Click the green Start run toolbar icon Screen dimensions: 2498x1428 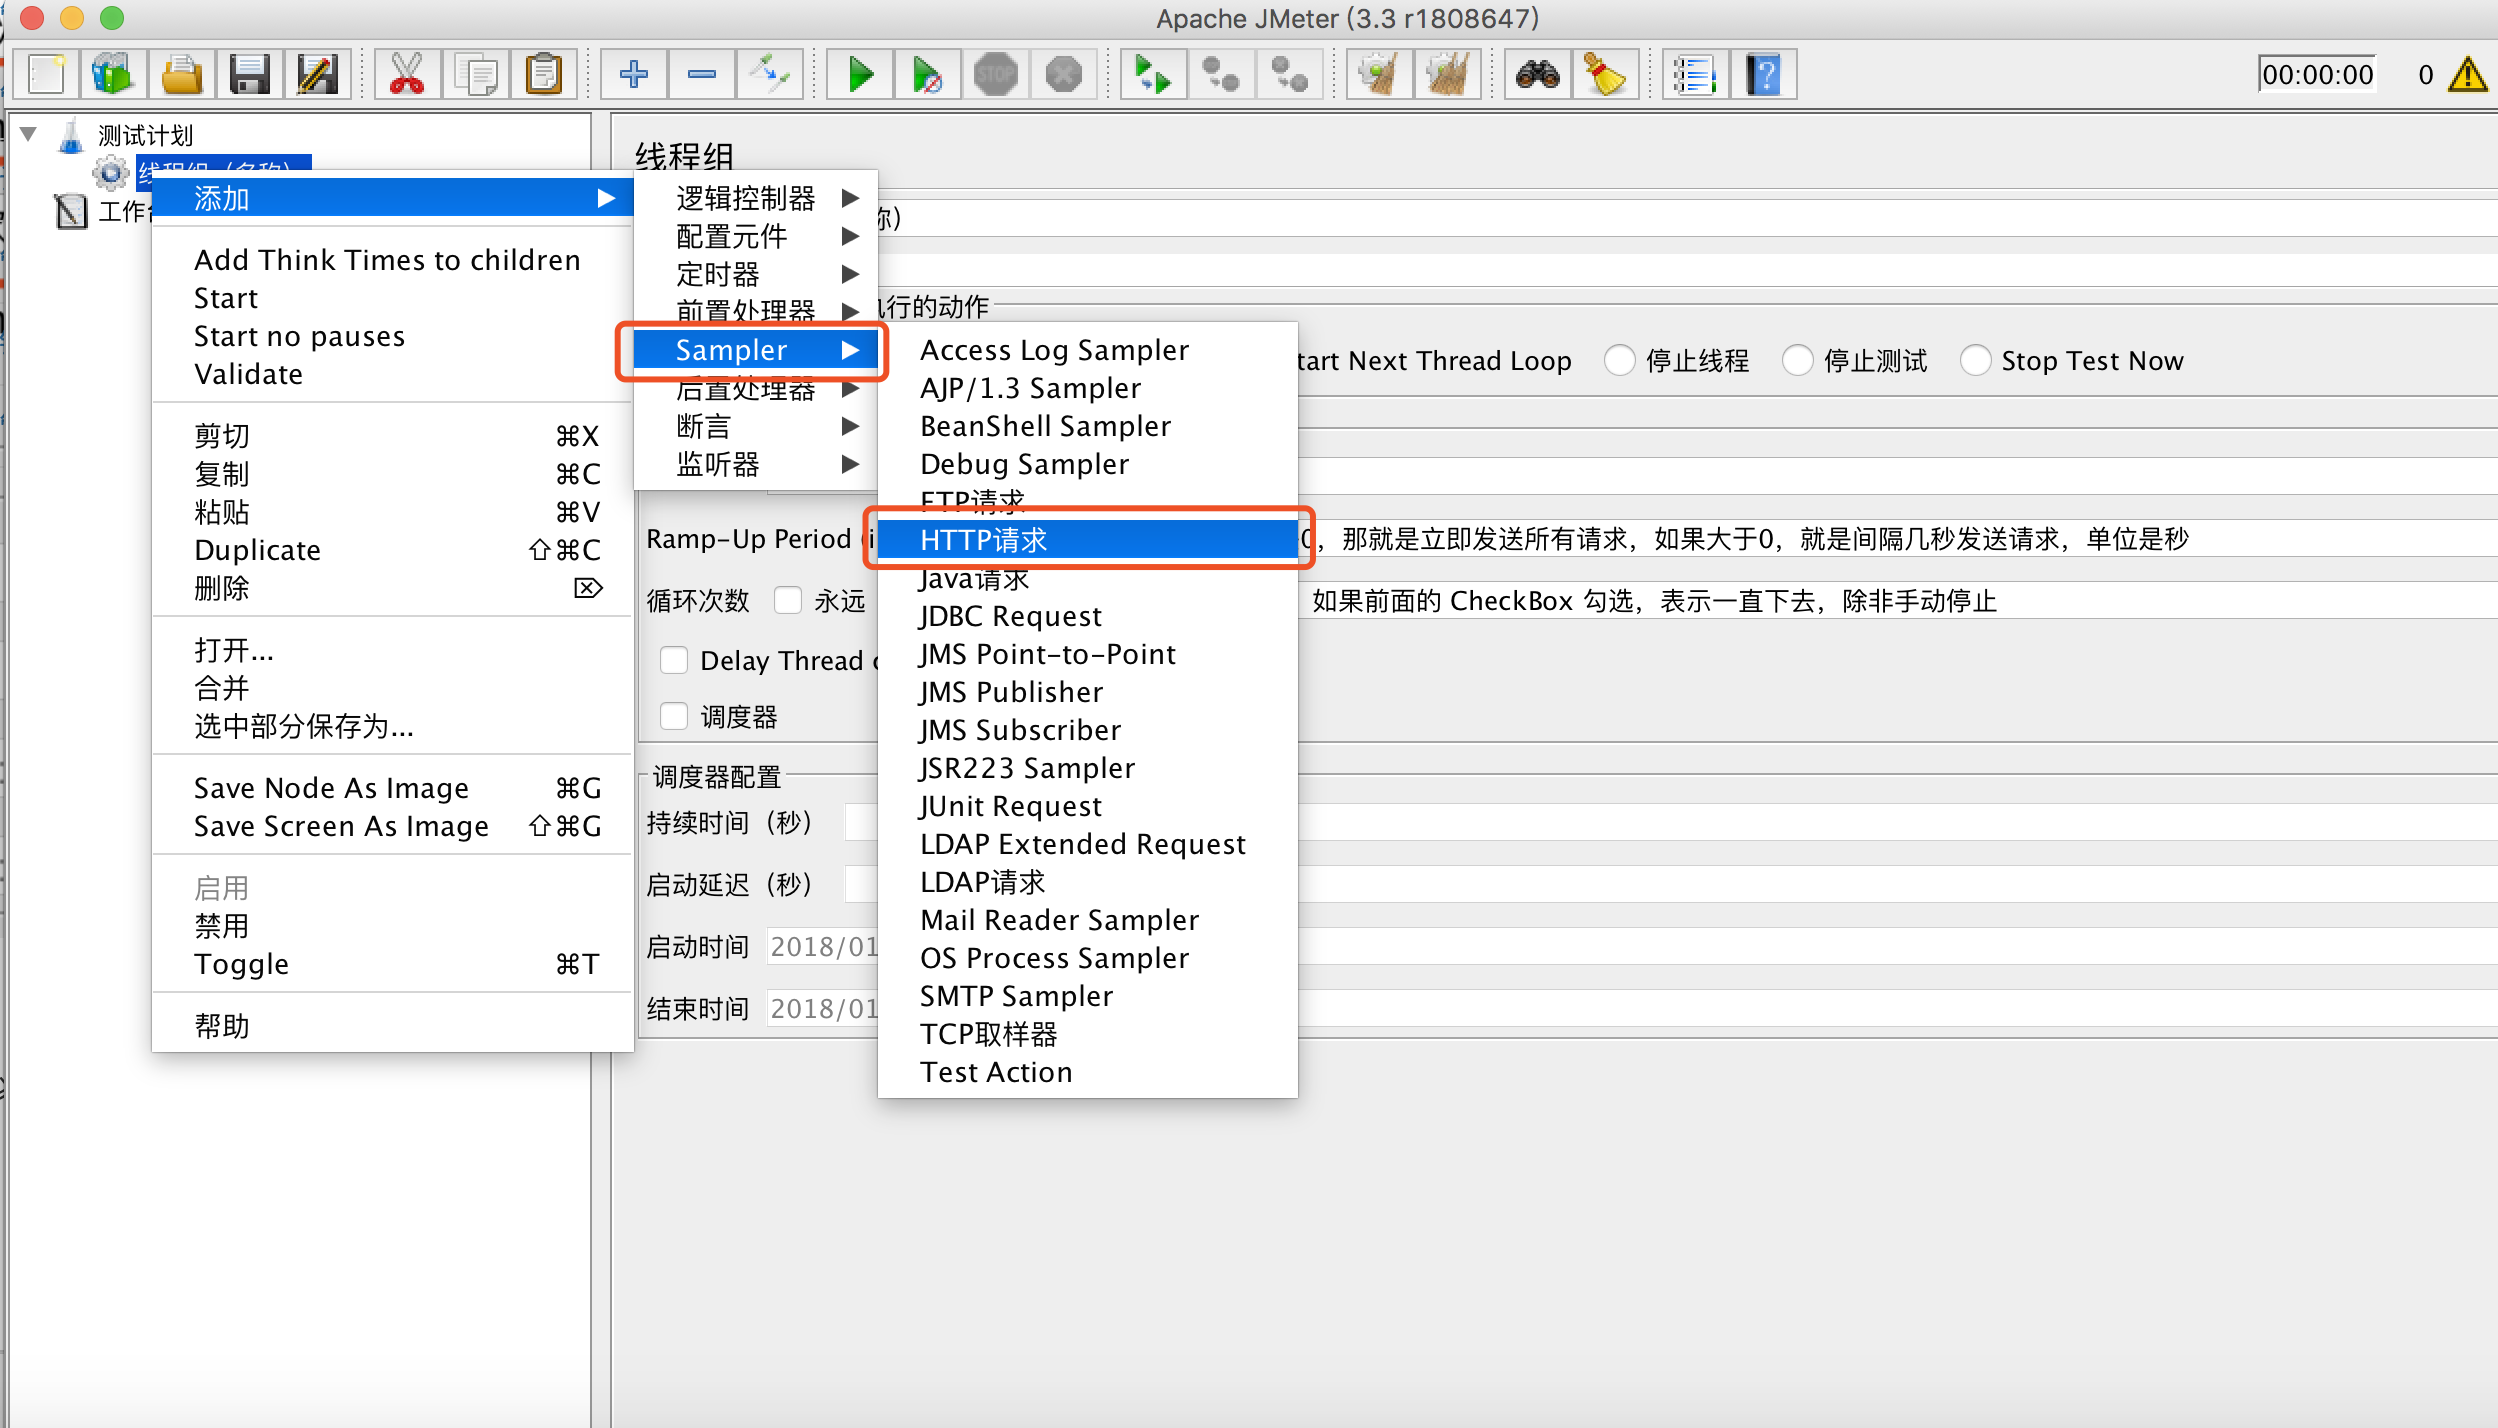tap(859, 75)
